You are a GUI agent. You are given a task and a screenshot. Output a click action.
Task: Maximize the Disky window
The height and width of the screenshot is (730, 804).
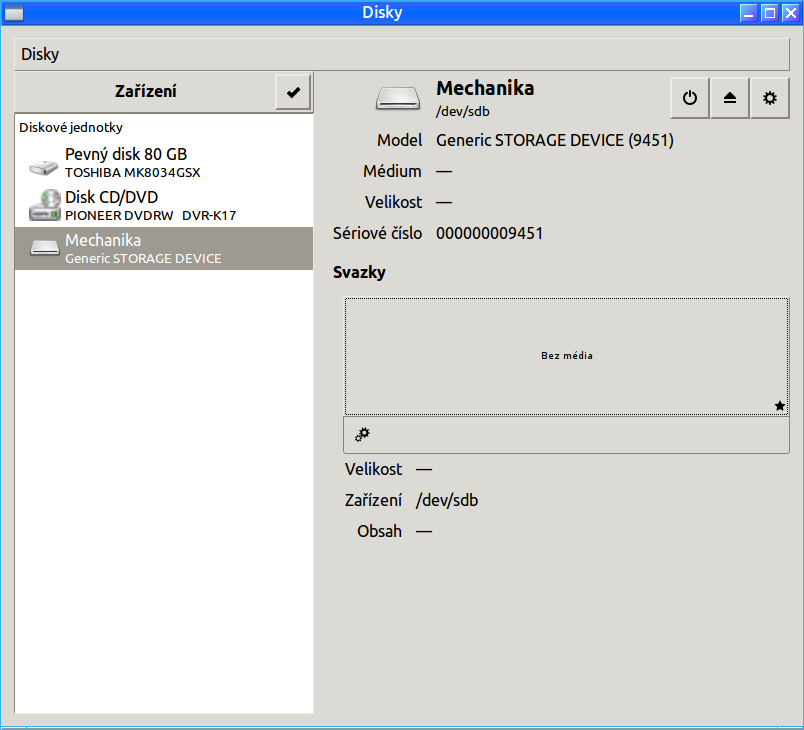pyautogui.click(x=770, y=13)
